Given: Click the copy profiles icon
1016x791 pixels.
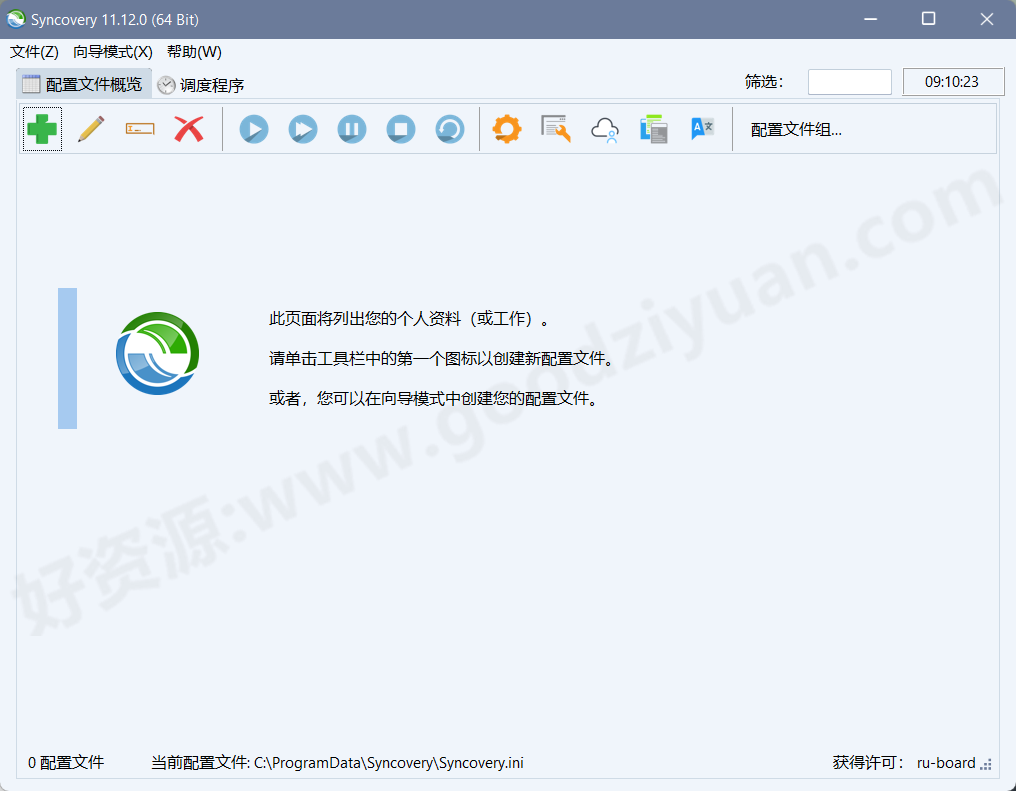Looking at the screenshot, I should click(653, 129).
